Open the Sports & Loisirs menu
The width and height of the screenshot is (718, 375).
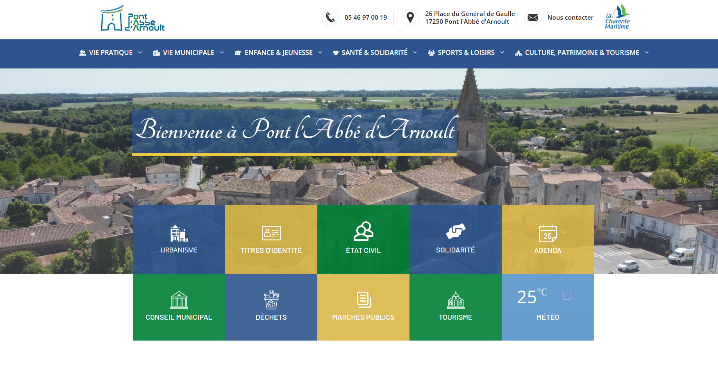466,53
